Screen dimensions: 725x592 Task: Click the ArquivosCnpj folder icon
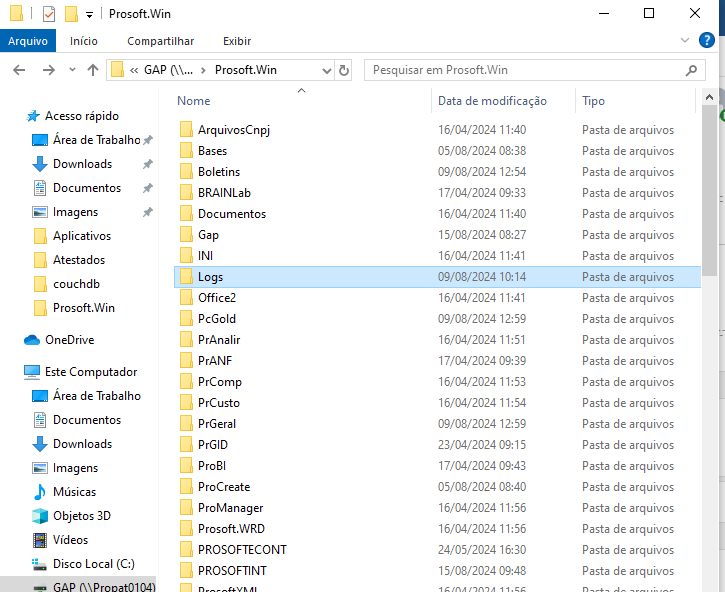coord(186,130)
